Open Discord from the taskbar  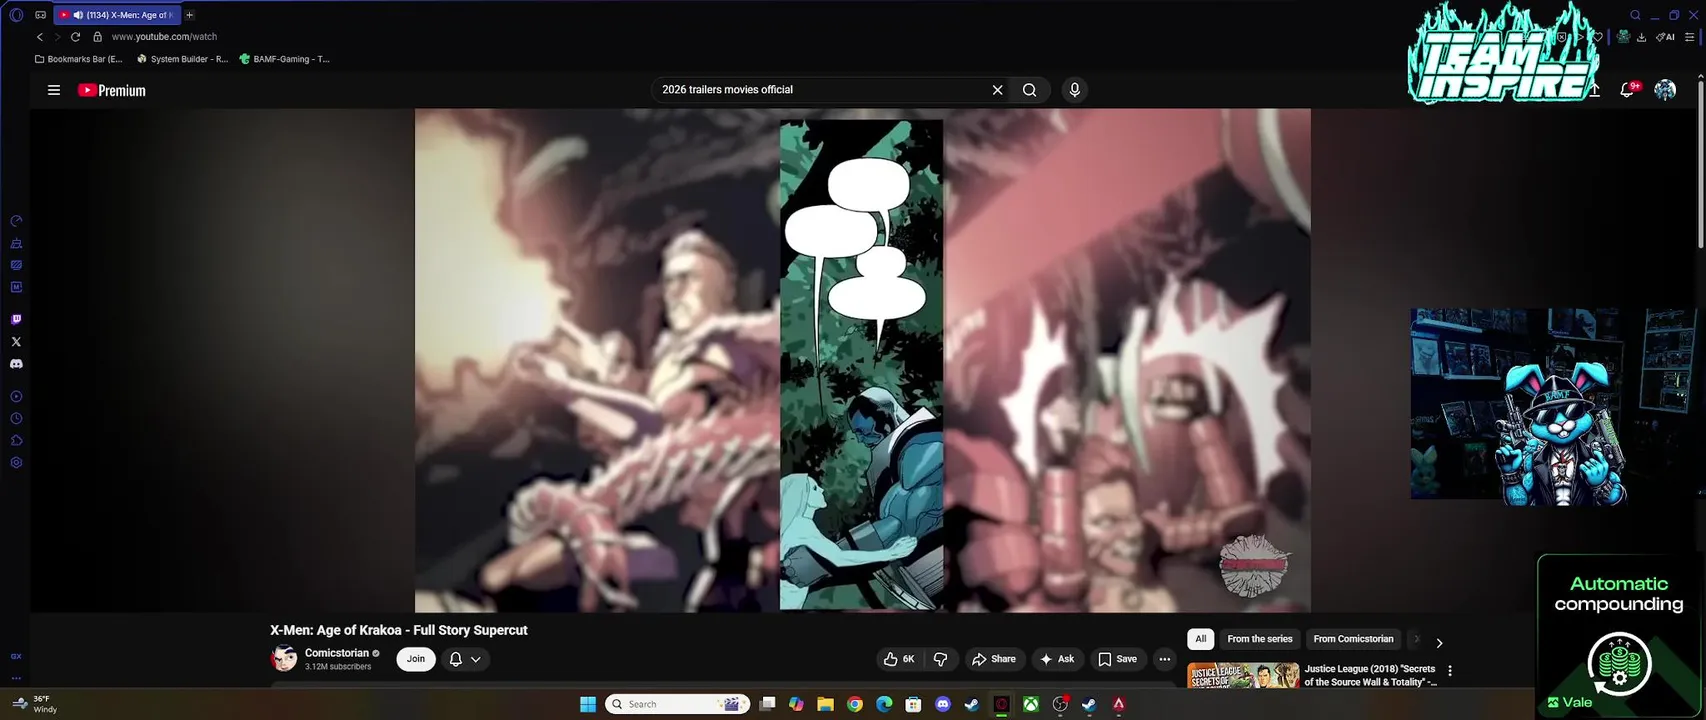(x=942, y=704)
